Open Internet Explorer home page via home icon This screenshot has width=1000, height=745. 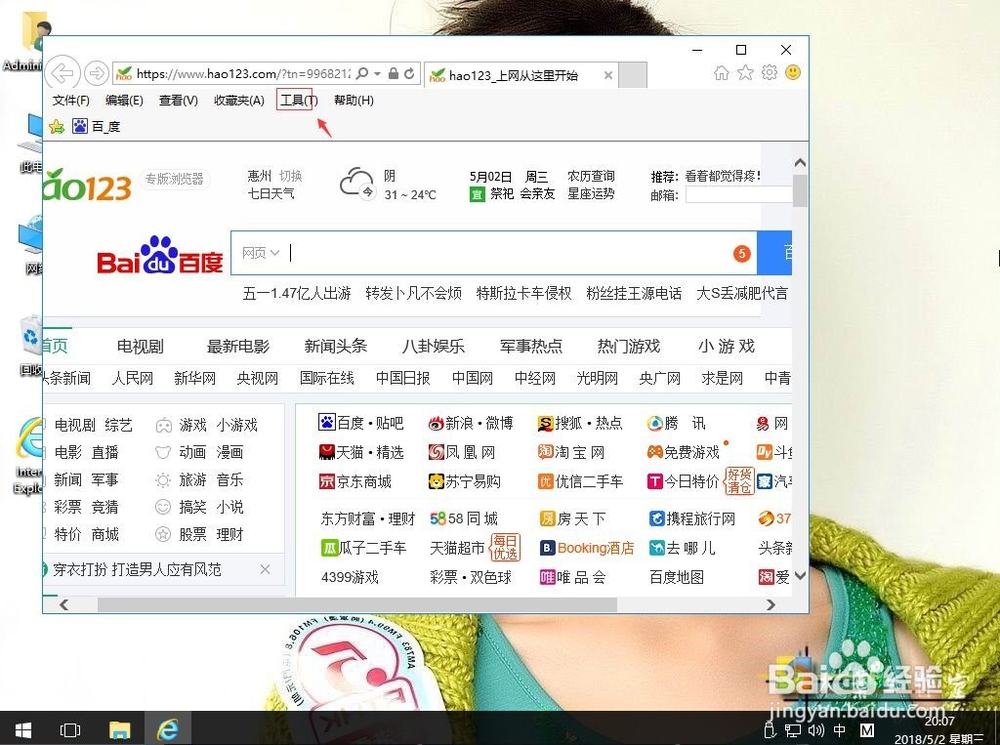click(x=720, y=74)
